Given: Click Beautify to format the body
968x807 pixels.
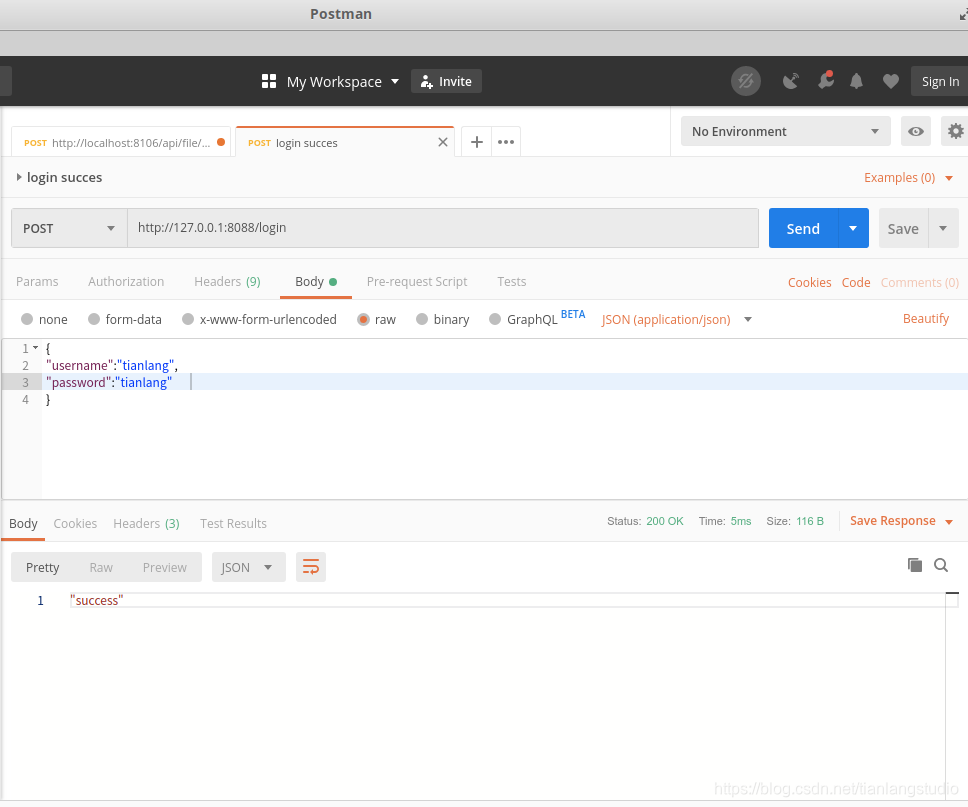Looking at the screenshot, I should pos(925,319).
